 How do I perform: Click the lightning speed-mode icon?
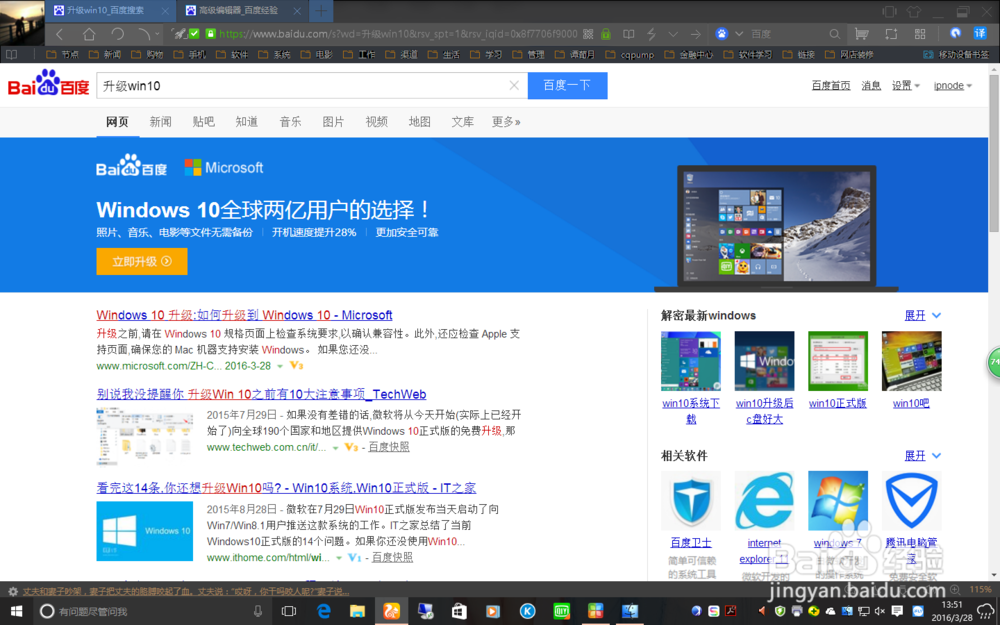click(x=651, y=34)
